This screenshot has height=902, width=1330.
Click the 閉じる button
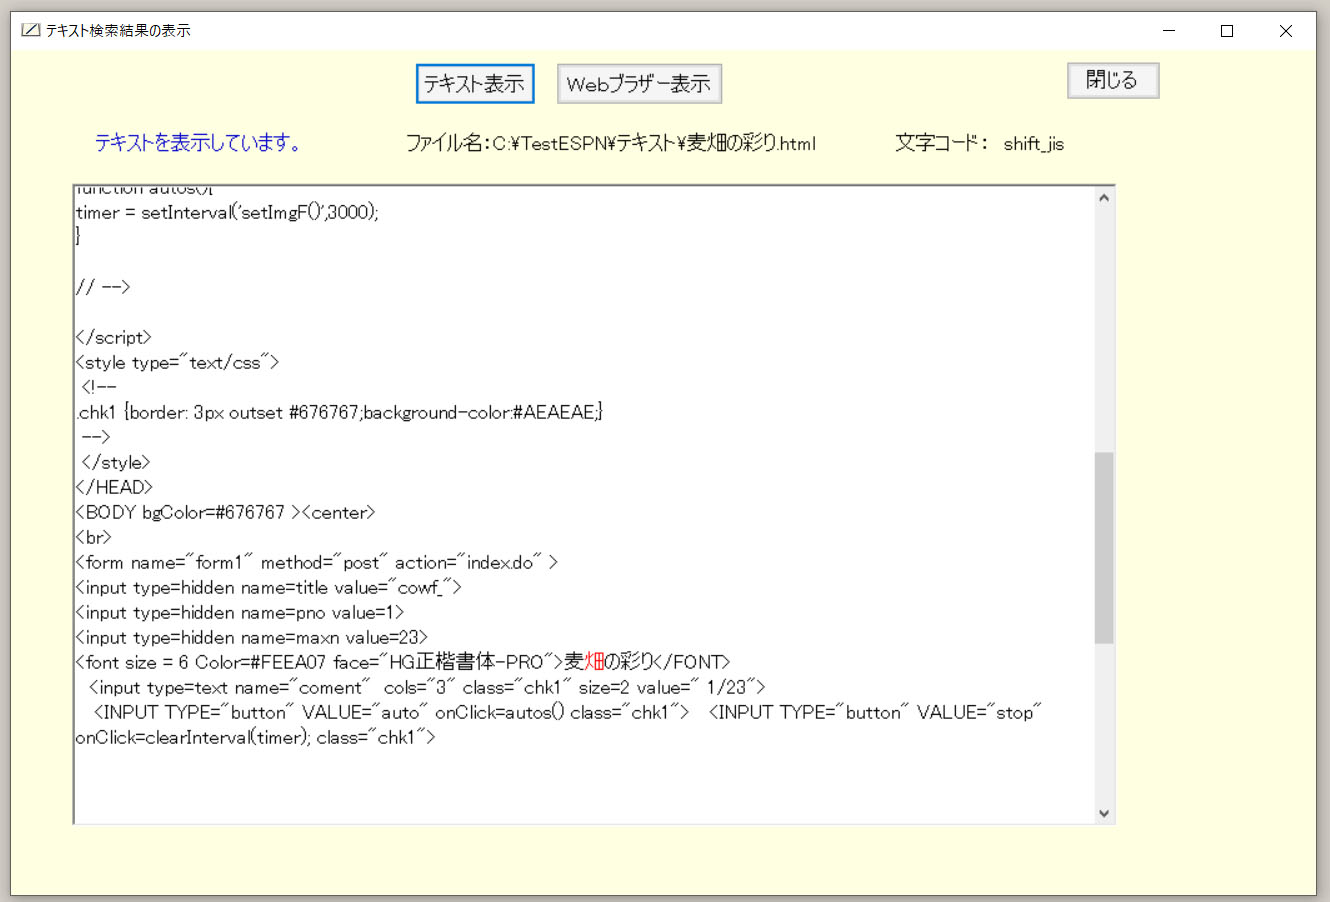coord(1113,80)
